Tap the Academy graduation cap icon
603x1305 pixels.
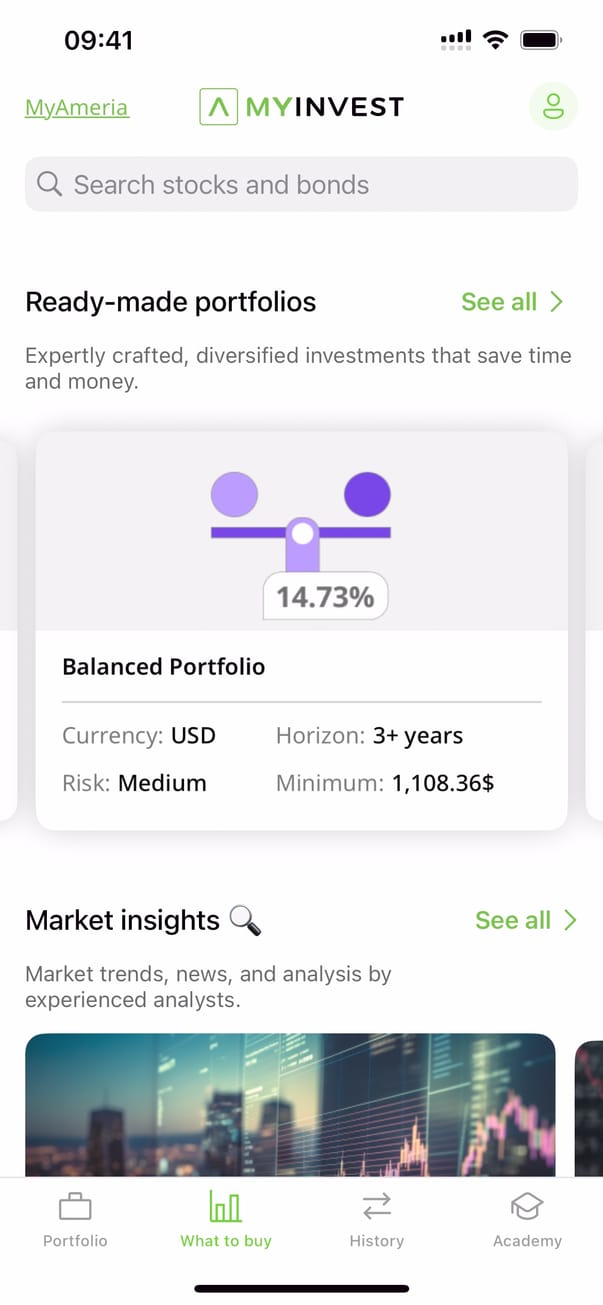tap(527, 1207)
